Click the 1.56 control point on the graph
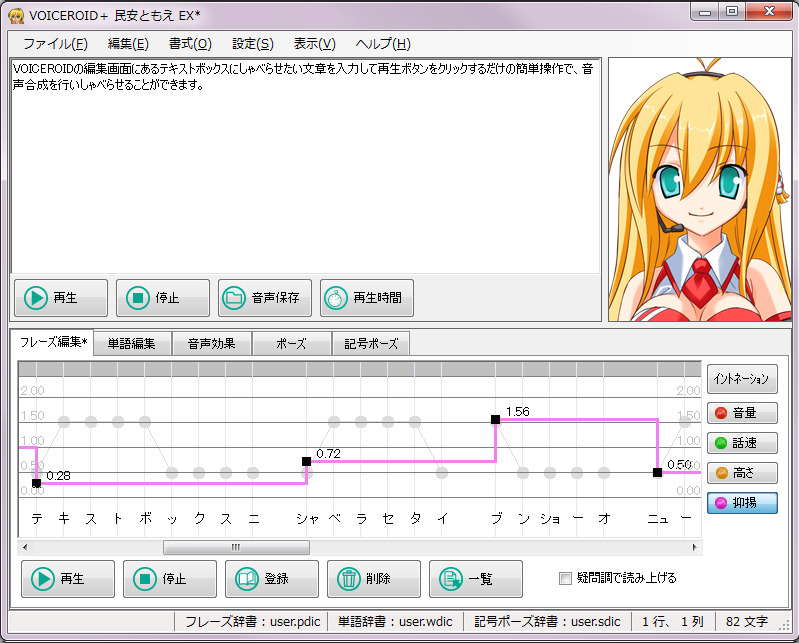Viewport: 799px width, 643px height. (495, 419)
